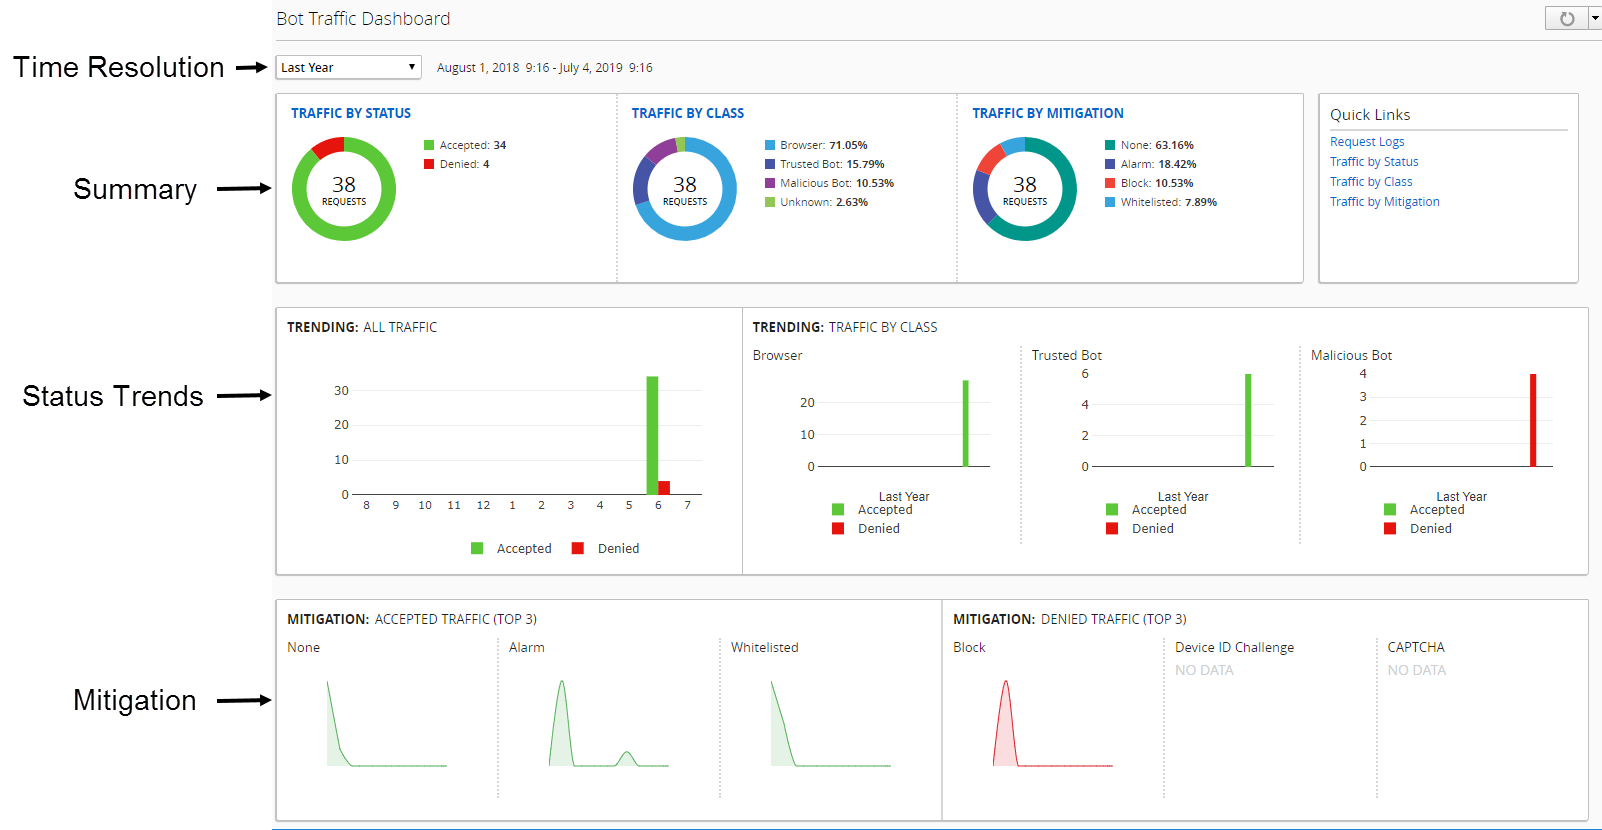Toggle Accepted legend under All Traffic chart

[x=478, y=548]
